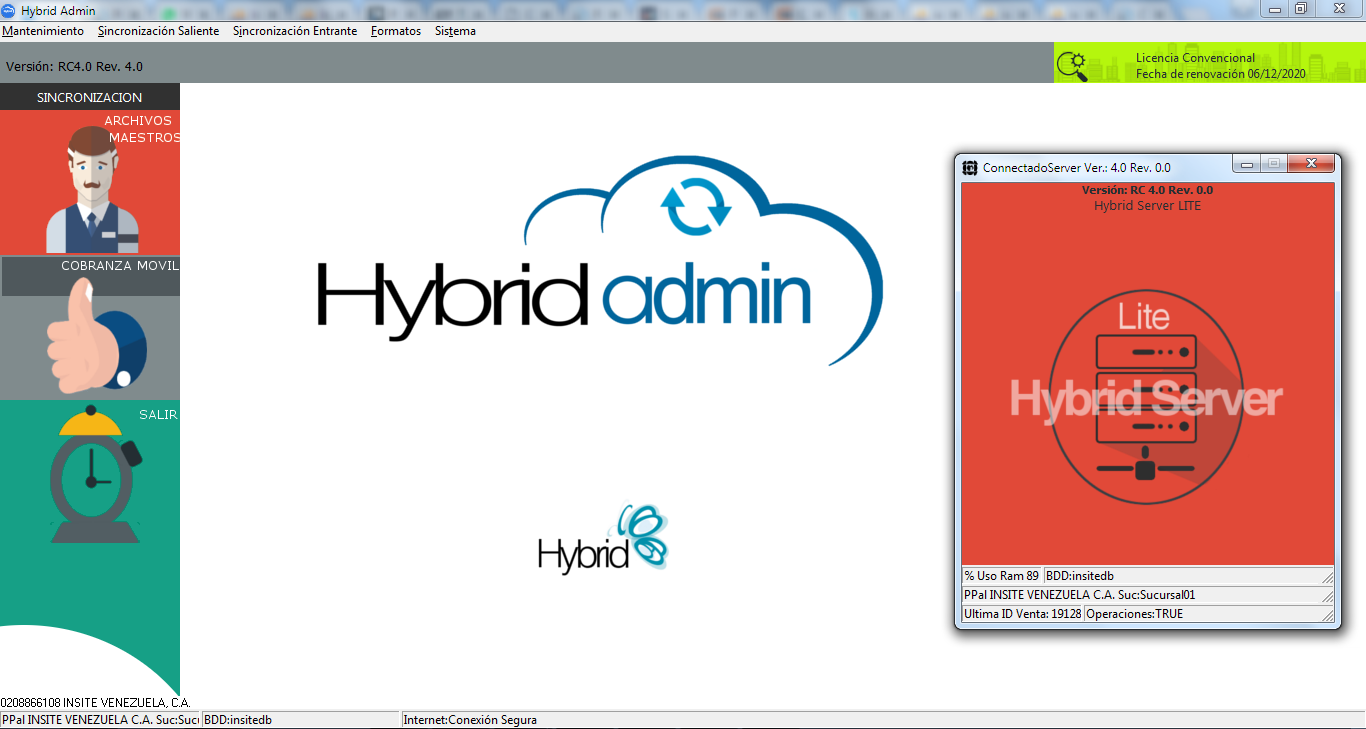Select the SINCRONIZACION header in sidebar
The height and width of the screenshot is (729, 1366).
(x=90, y=97)
